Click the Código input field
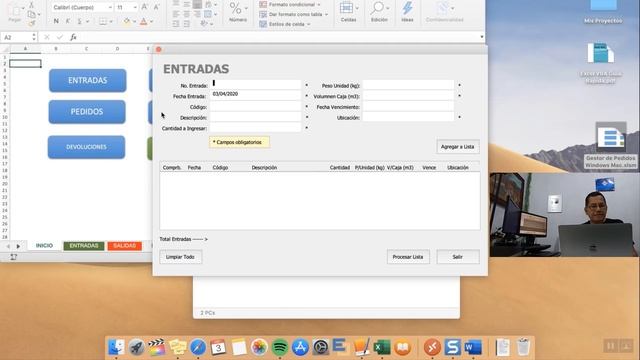 point(256,106)
